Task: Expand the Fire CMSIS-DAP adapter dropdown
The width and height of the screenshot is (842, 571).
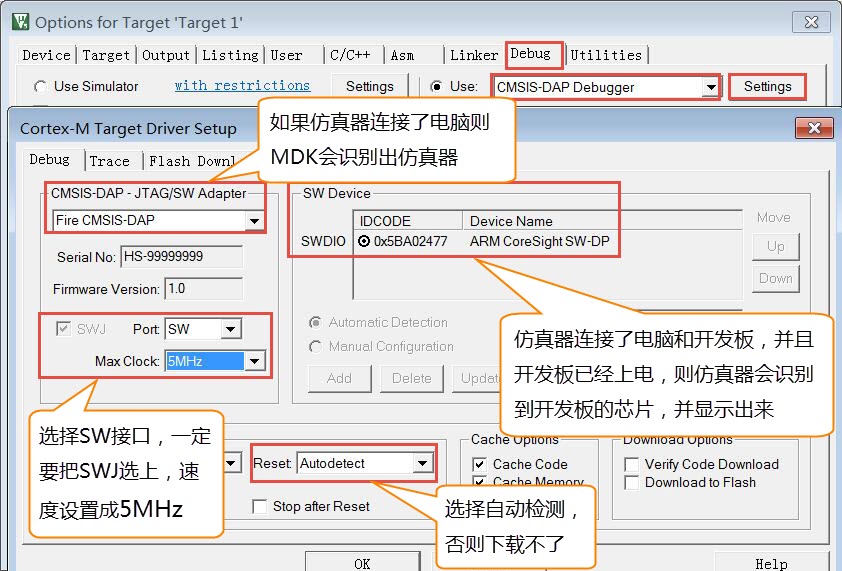Action: pyautogui.click(x=254, y=220)
